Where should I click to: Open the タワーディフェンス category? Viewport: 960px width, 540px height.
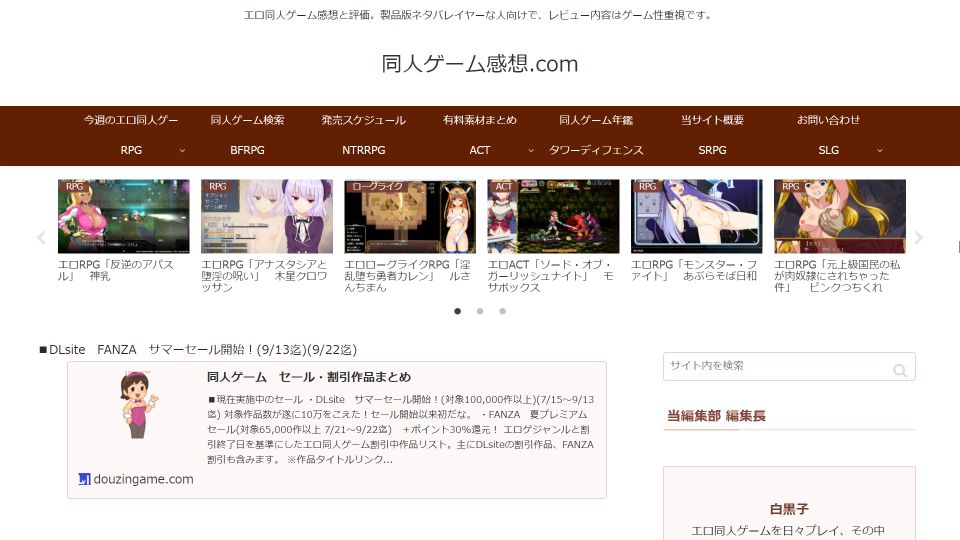point(596,150)
